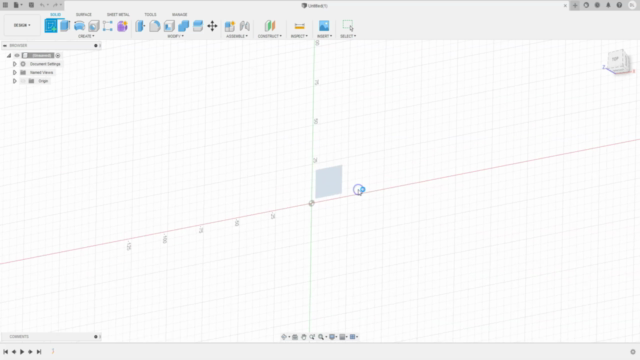Select the Offset Face tool
Viewport: 640px width, 360px height.
(198, 26)
